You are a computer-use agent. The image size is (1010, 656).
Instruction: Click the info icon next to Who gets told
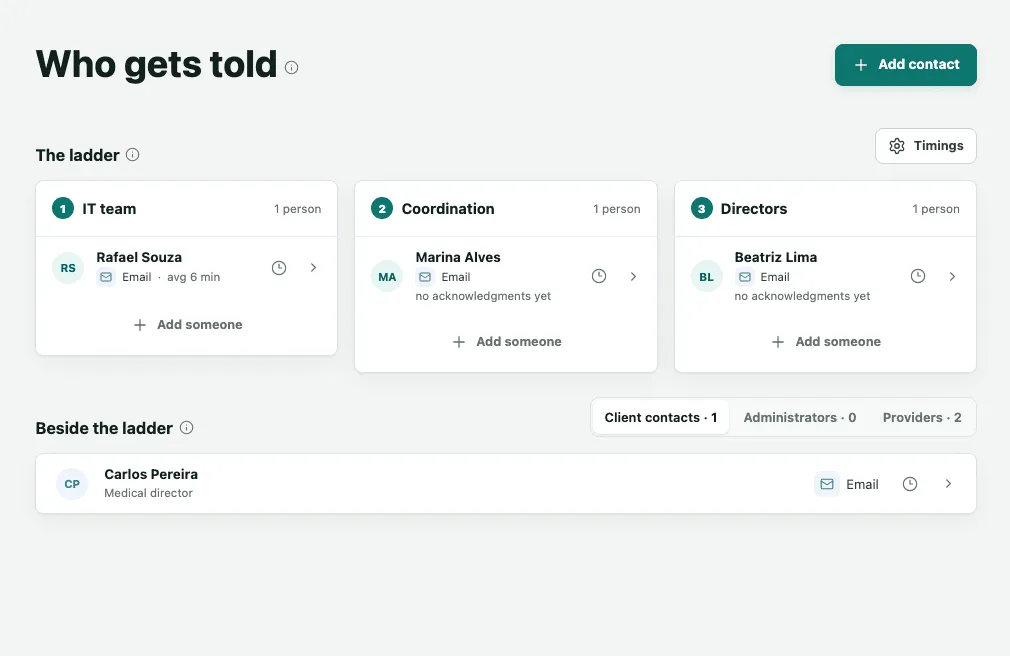pyautogui.click(x=291, y=67)
